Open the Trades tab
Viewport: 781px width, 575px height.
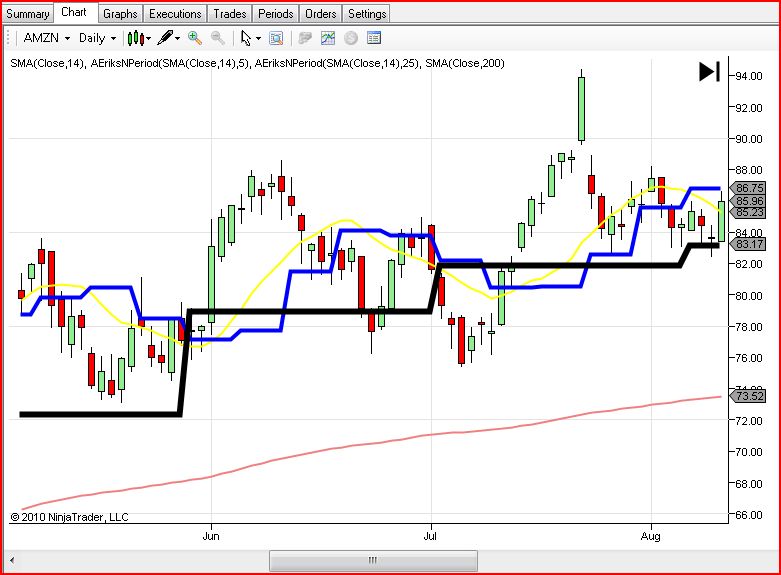click(x=230, y=14)
